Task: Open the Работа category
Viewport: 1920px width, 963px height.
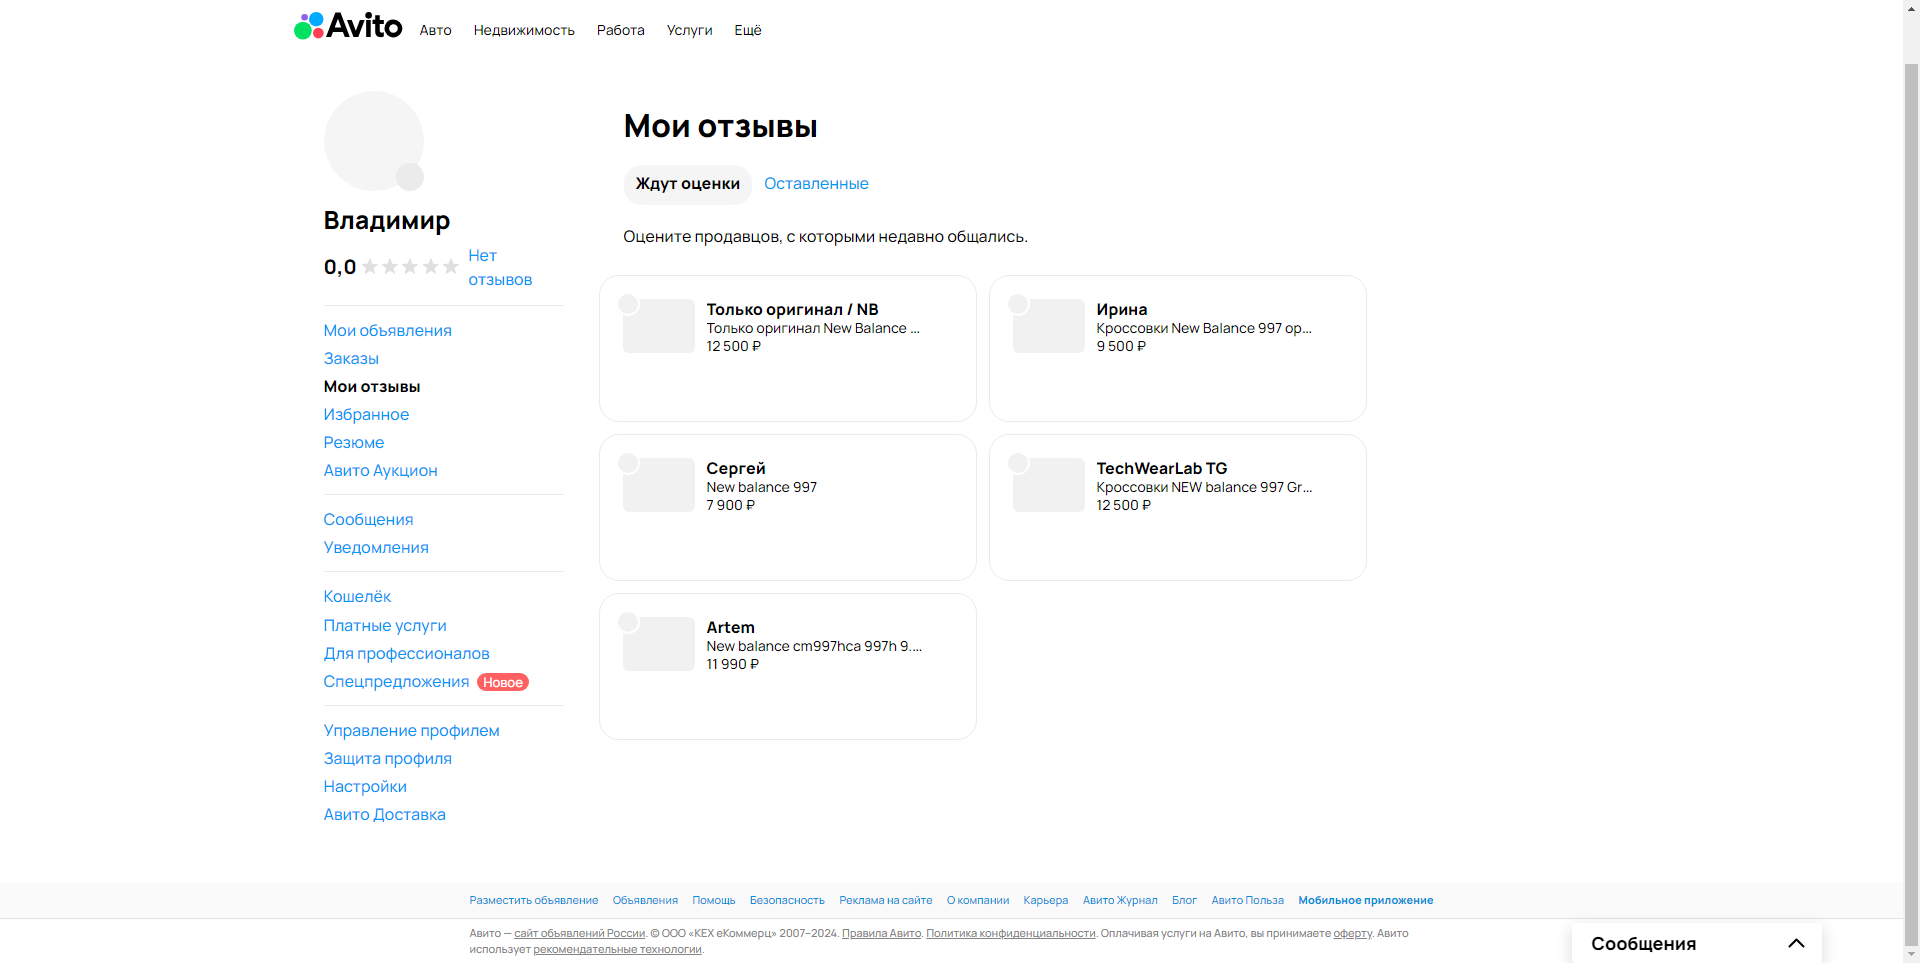Action: pyautogui.click(x=620, y=30)
